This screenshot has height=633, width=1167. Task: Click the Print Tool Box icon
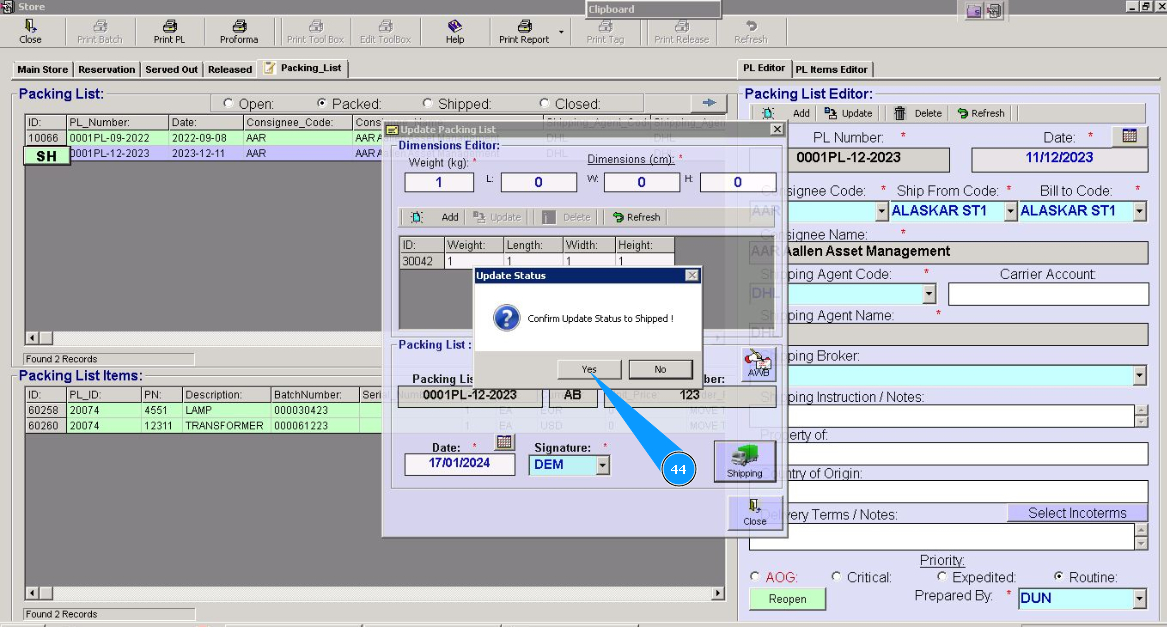point(316,32)
